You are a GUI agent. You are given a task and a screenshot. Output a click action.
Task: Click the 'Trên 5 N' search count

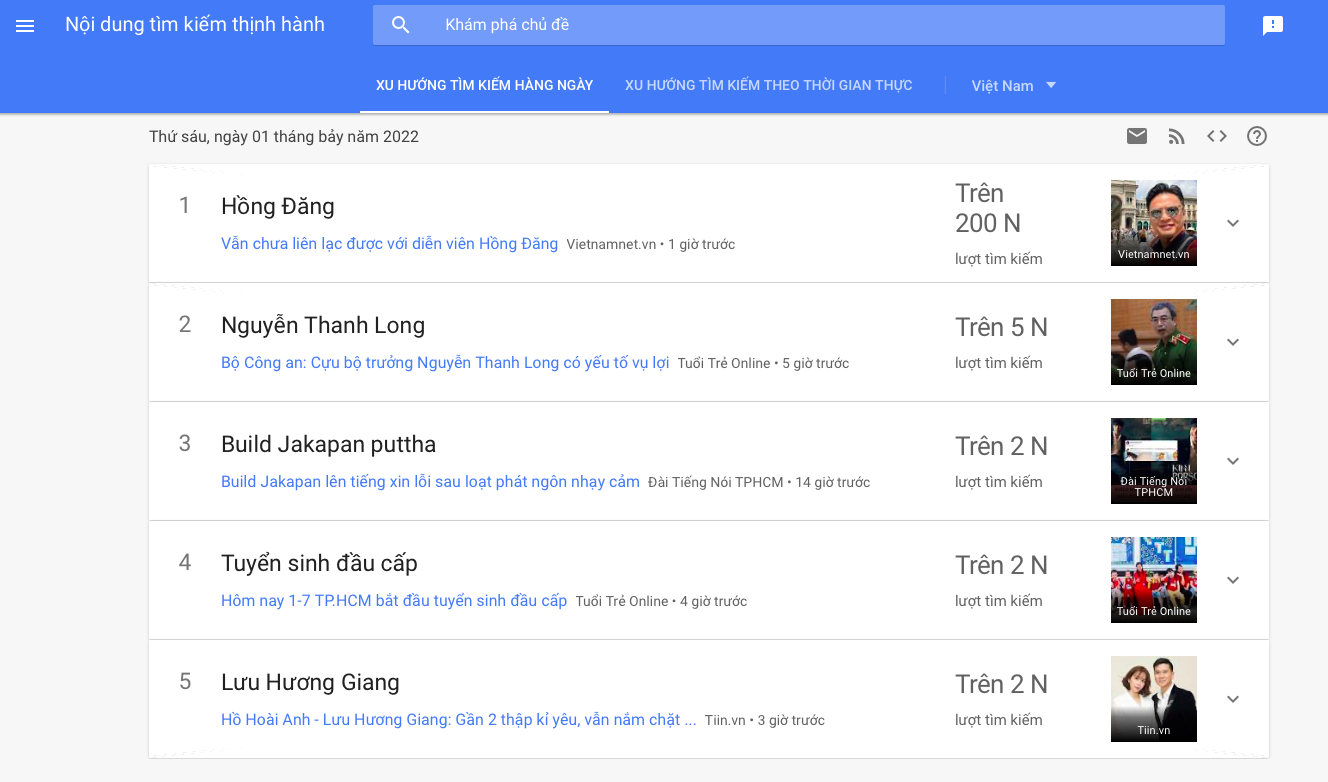click(1001, 327)
